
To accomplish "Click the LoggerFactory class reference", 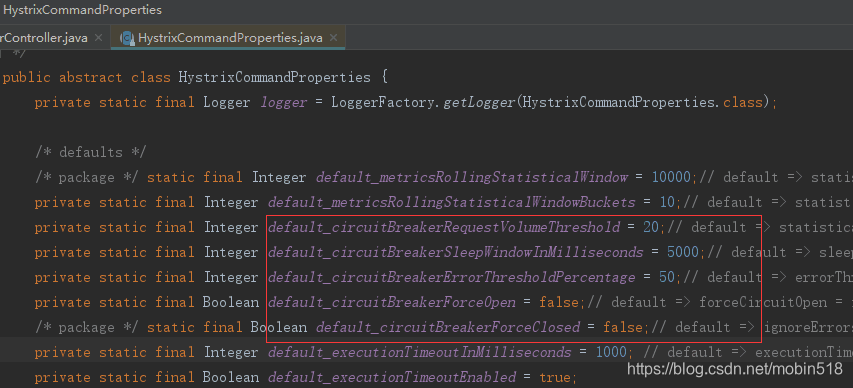I will [384, 102].
